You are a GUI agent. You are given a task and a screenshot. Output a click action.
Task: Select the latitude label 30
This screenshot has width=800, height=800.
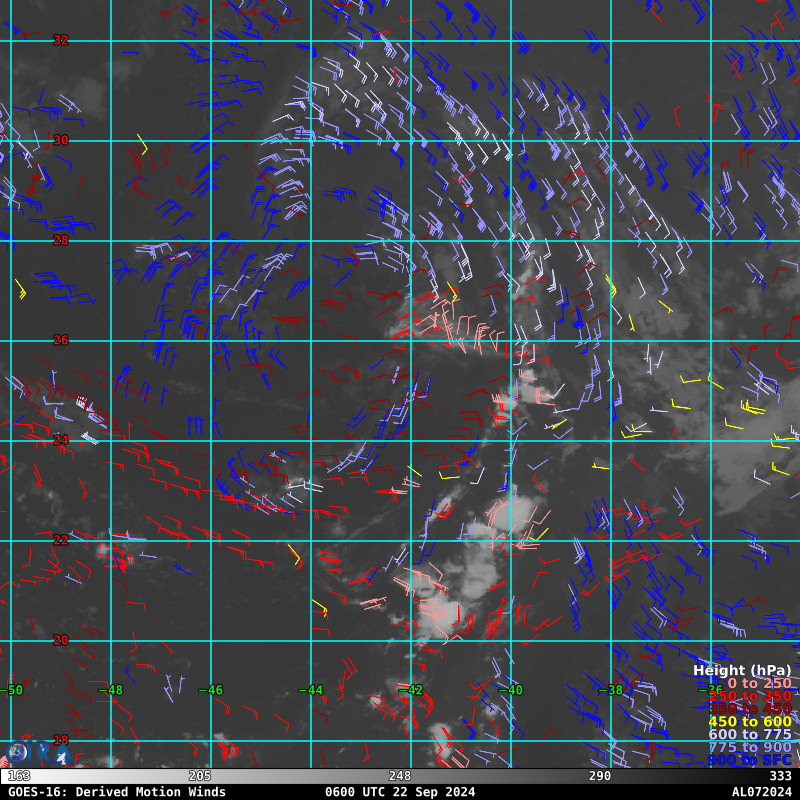coord(61,140)
